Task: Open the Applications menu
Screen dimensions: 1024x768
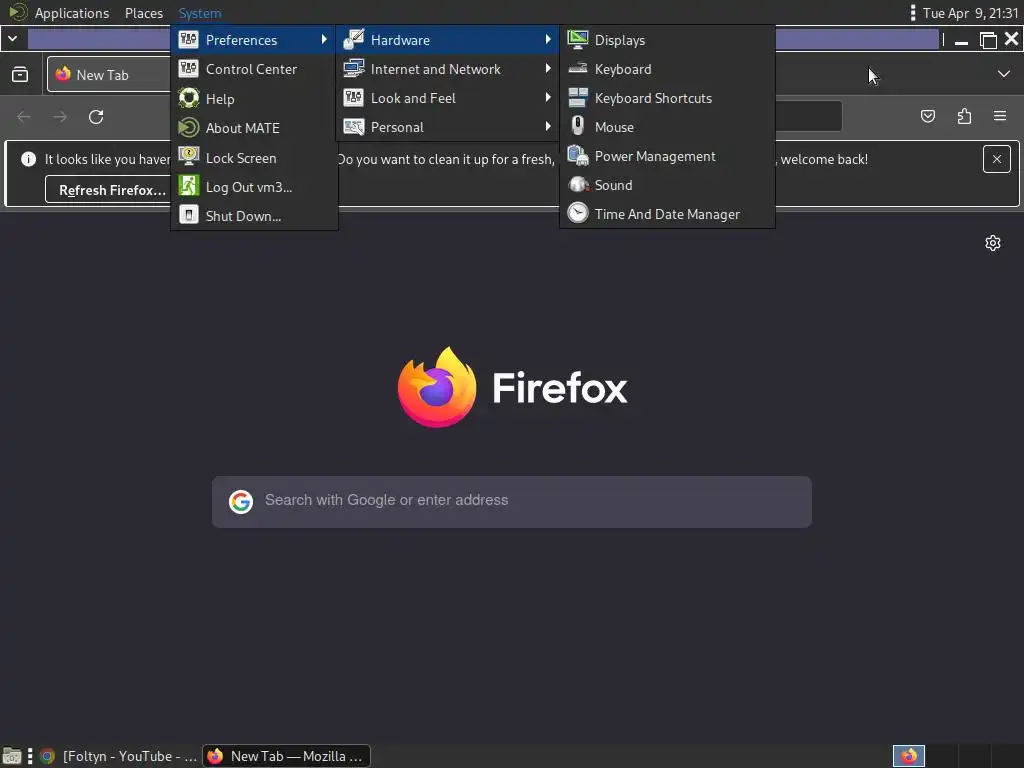Action: click(x=72, y=13)
